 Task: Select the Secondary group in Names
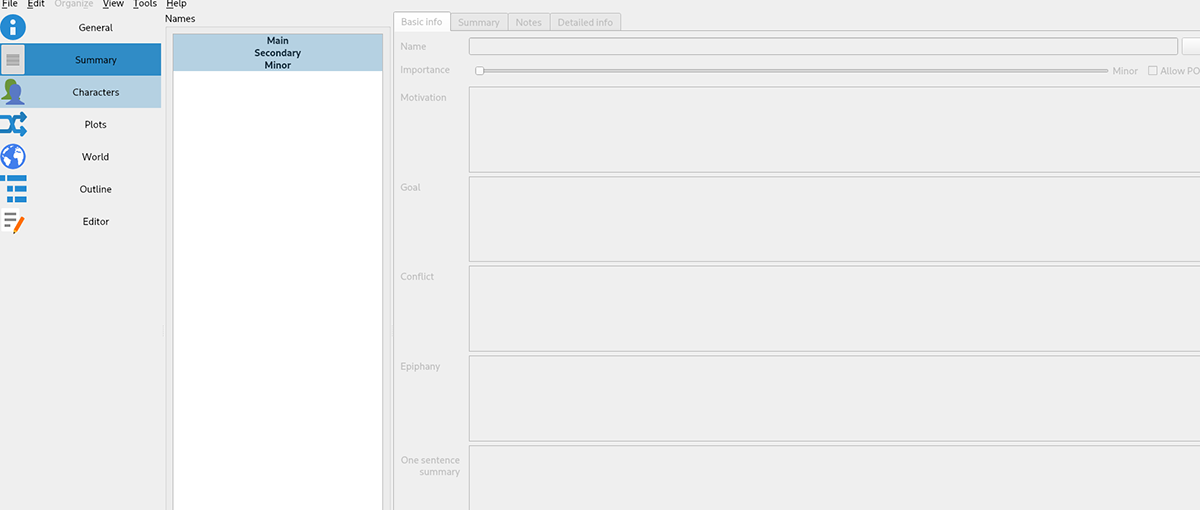(278, 53)
